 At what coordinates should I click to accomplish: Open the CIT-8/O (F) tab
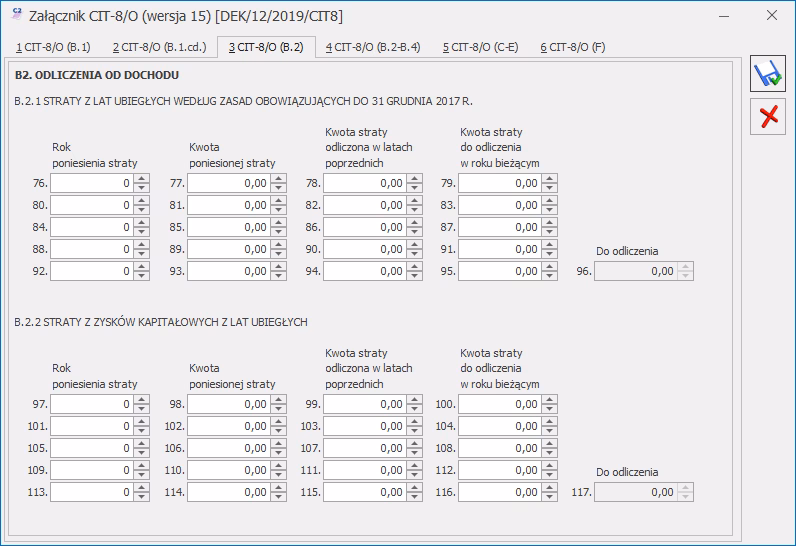tap(573, 47)
